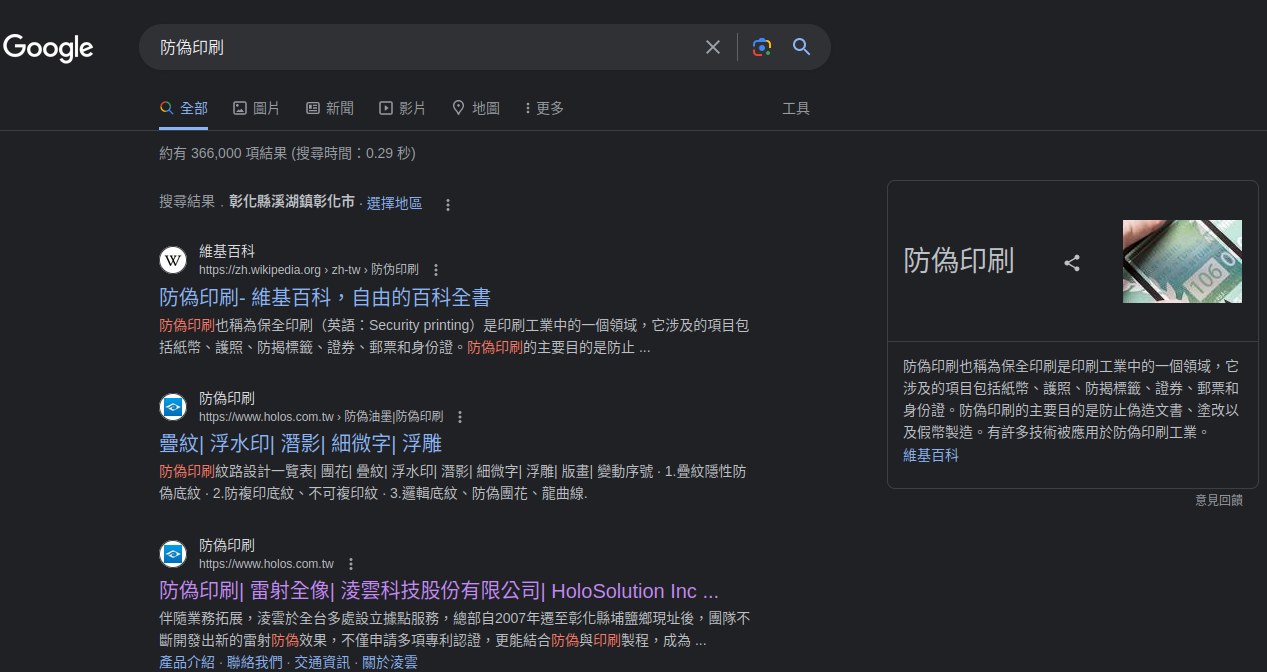Open the Wikipedia result favicon
The height and width of the screenshot is (672, 1267).
click(x=173, y=261)
